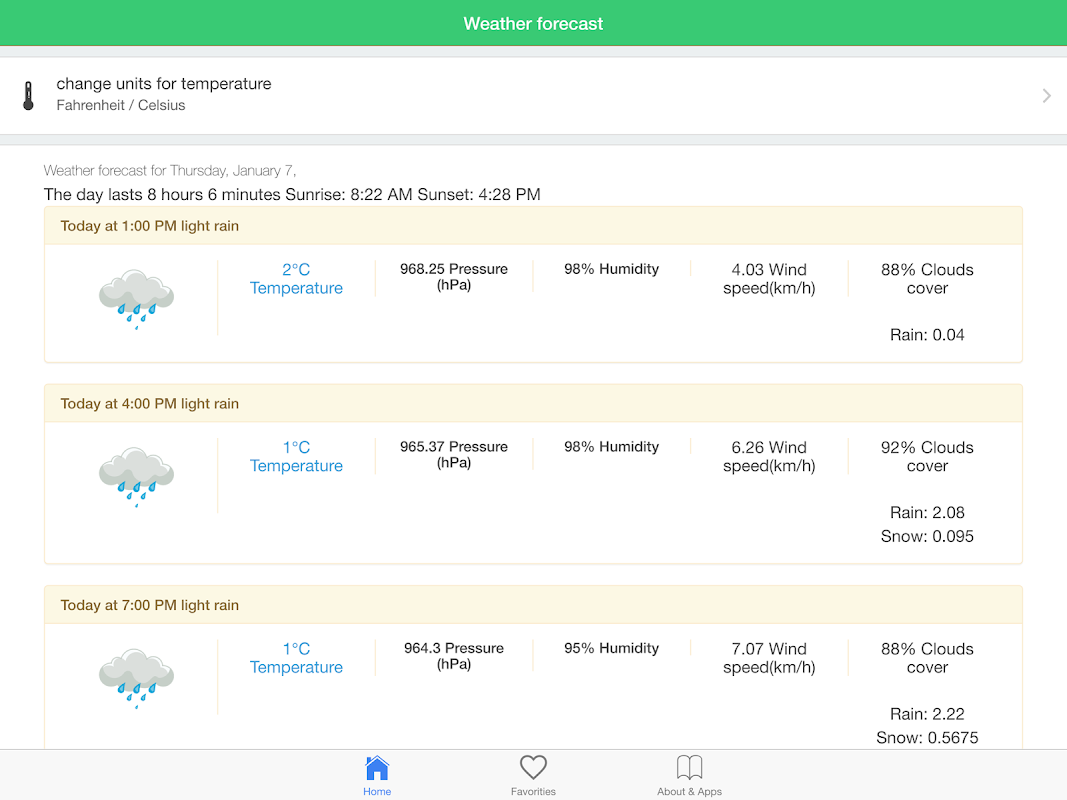Click the rain cloud icon for 7:00 PM
Image resolution: width=1067 pixels, height=800 pixels.
(136, 678)
